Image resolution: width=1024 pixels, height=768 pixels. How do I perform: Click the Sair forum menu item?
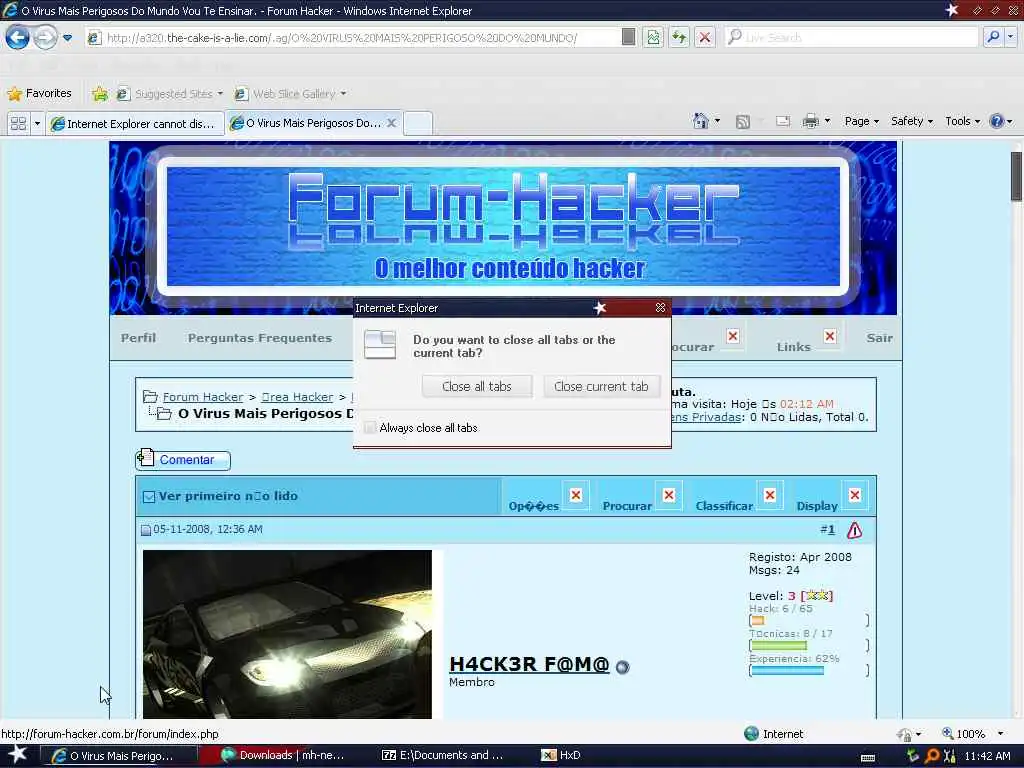(x=879, y=338)
